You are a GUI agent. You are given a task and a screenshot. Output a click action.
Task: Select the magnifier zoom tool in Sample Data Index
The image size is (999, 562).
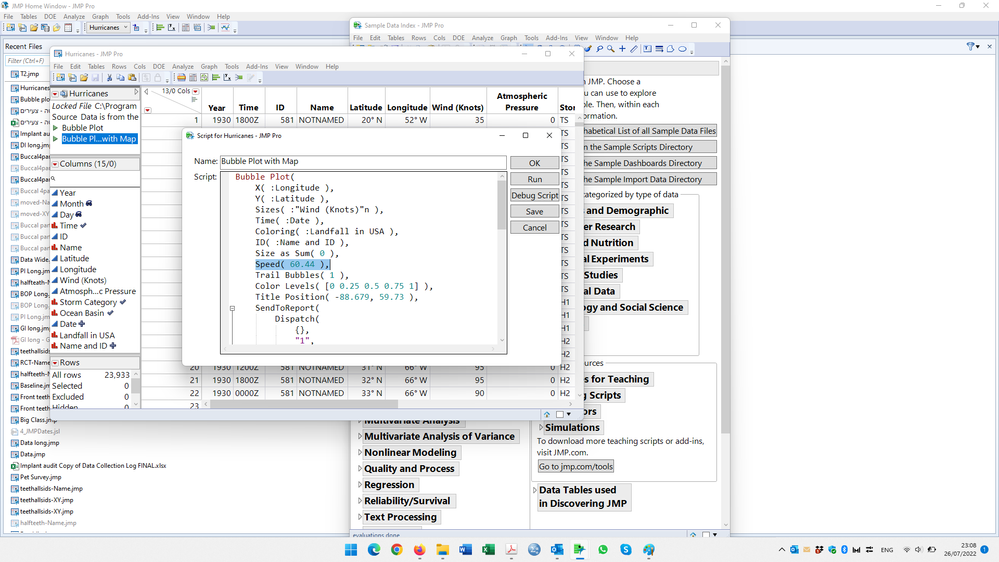coord(611,48)
